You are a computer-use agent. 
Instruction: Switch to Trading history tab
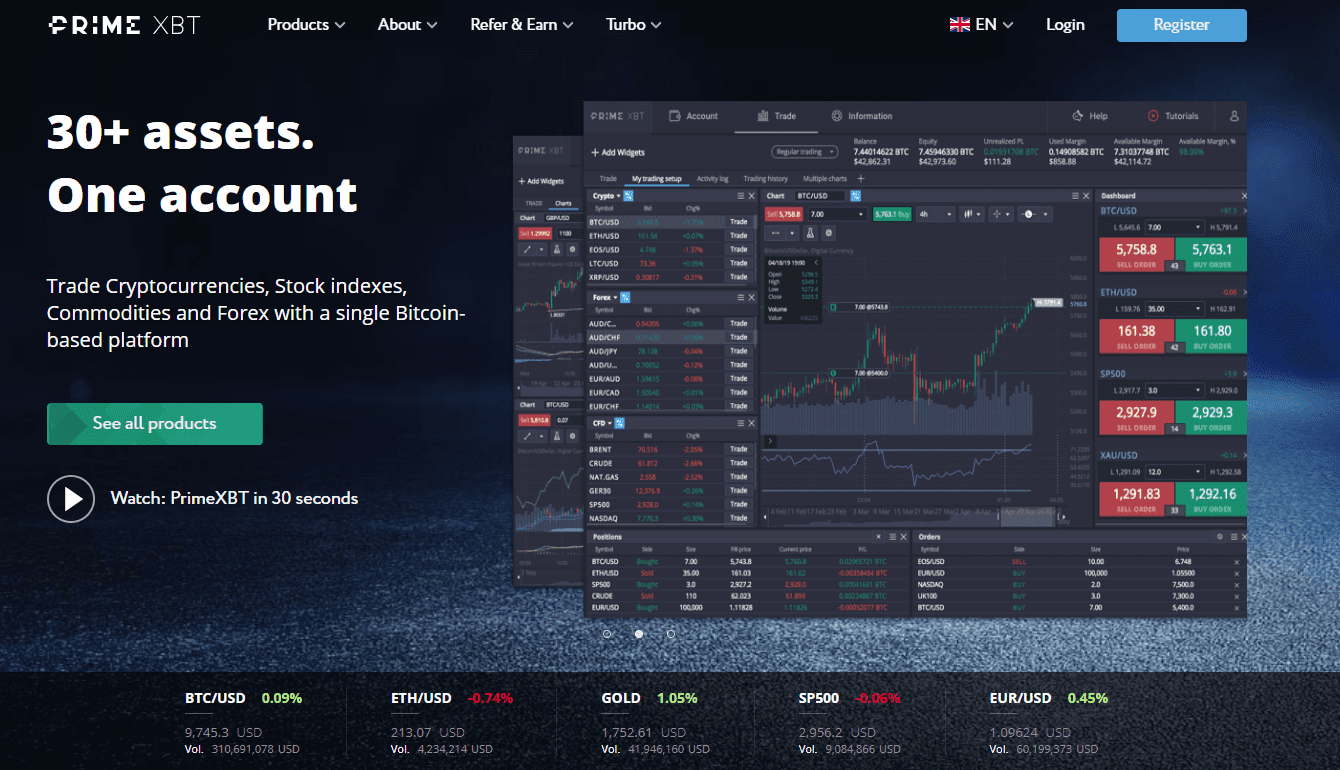tap(766, 179)
